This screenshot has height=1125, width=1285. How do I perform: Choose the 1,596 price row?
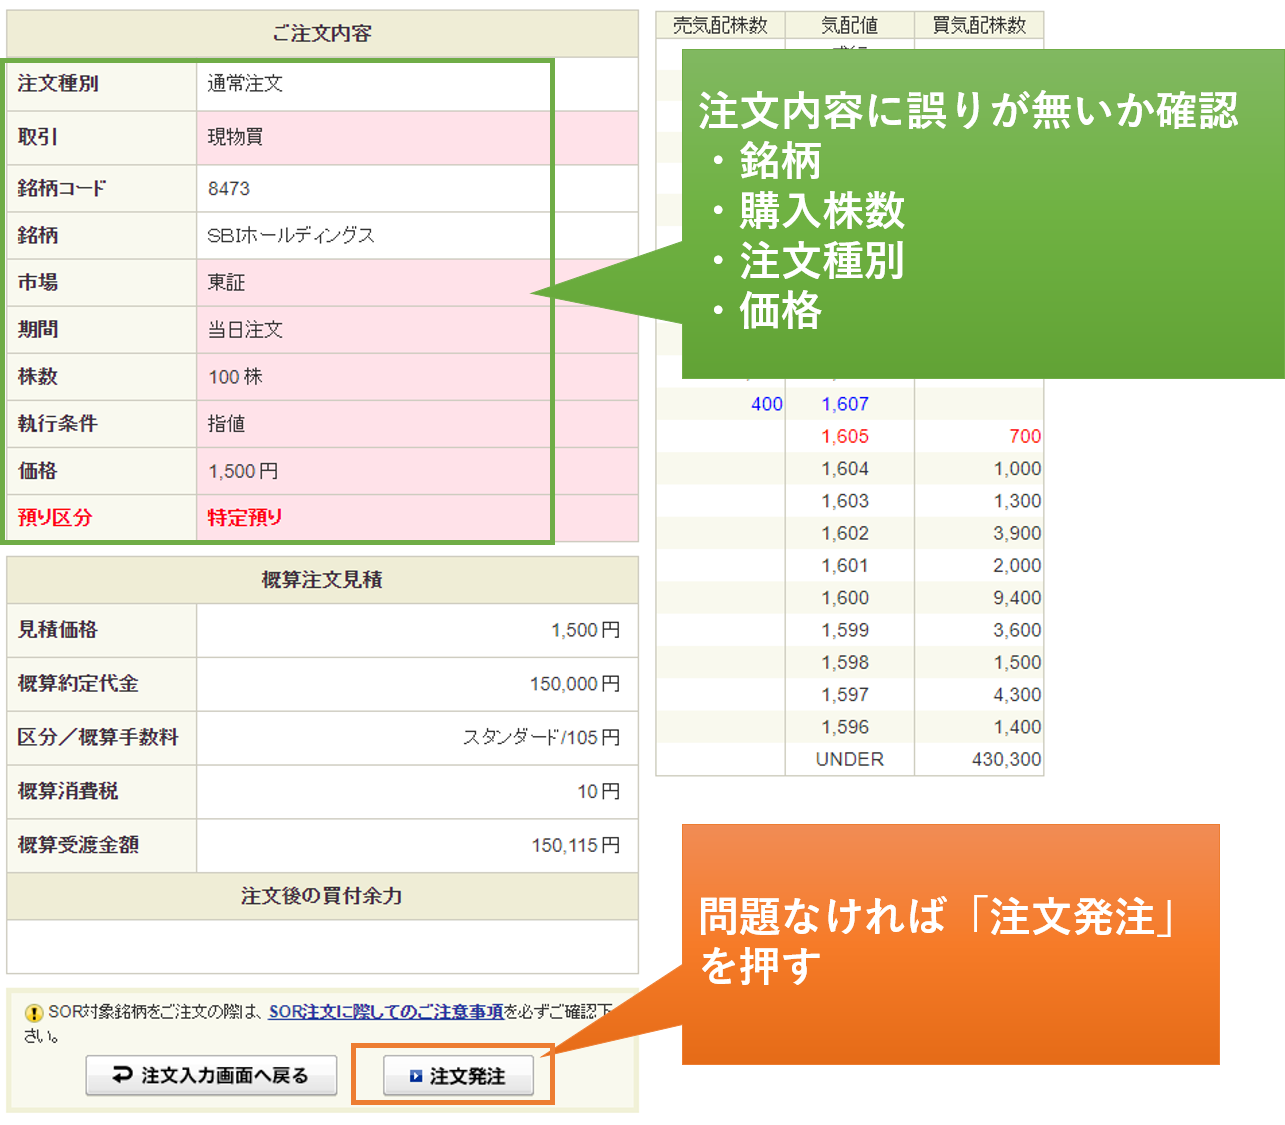pyautogui.click(x=845, y=727)
